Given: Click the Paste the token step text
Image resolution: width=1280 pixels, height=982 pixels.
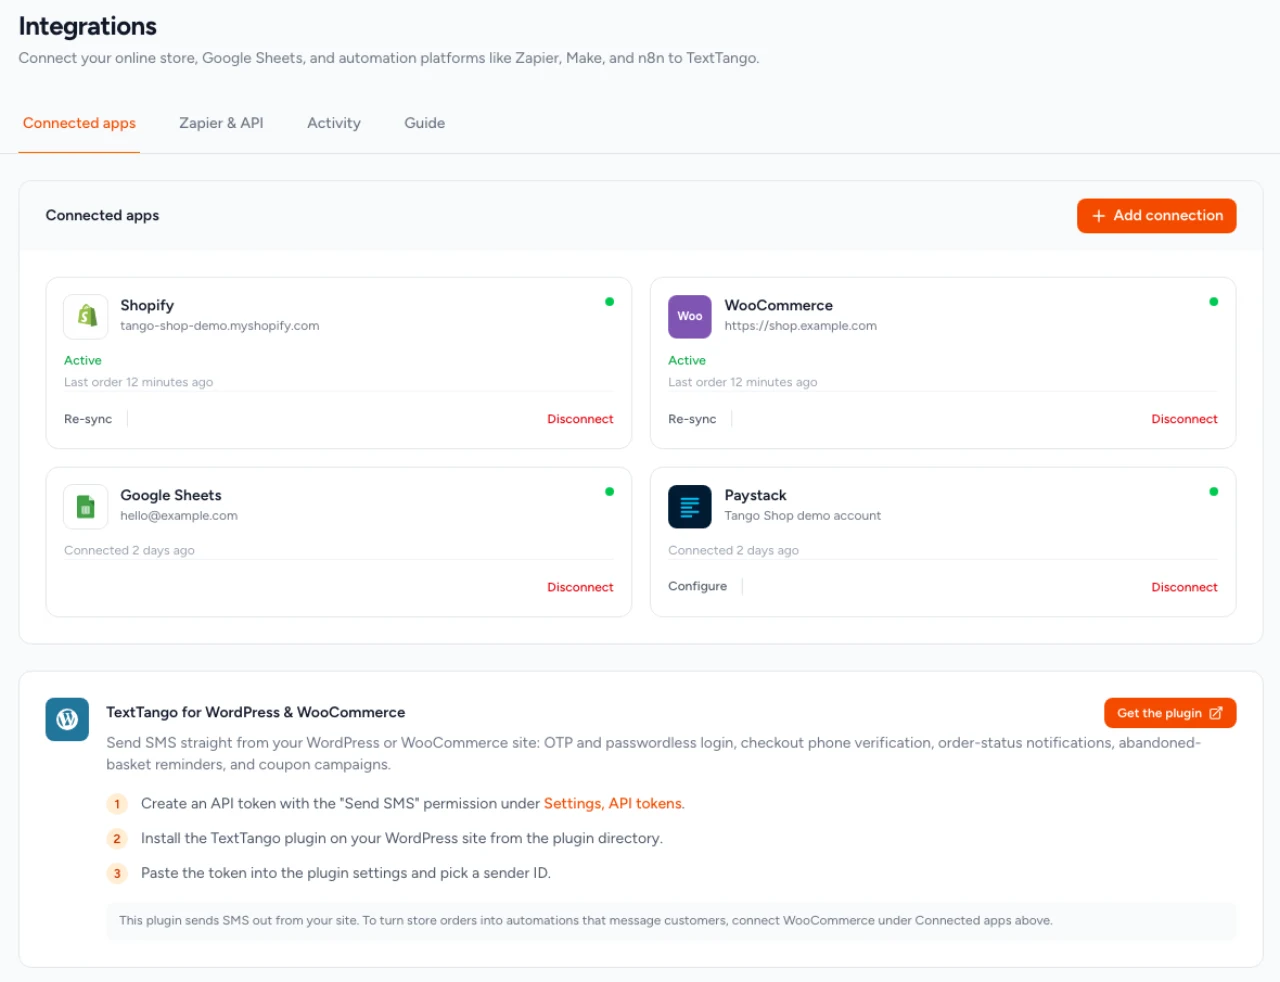Looking at the screenshot, I should pyautogui.click(x=346, y=873).
